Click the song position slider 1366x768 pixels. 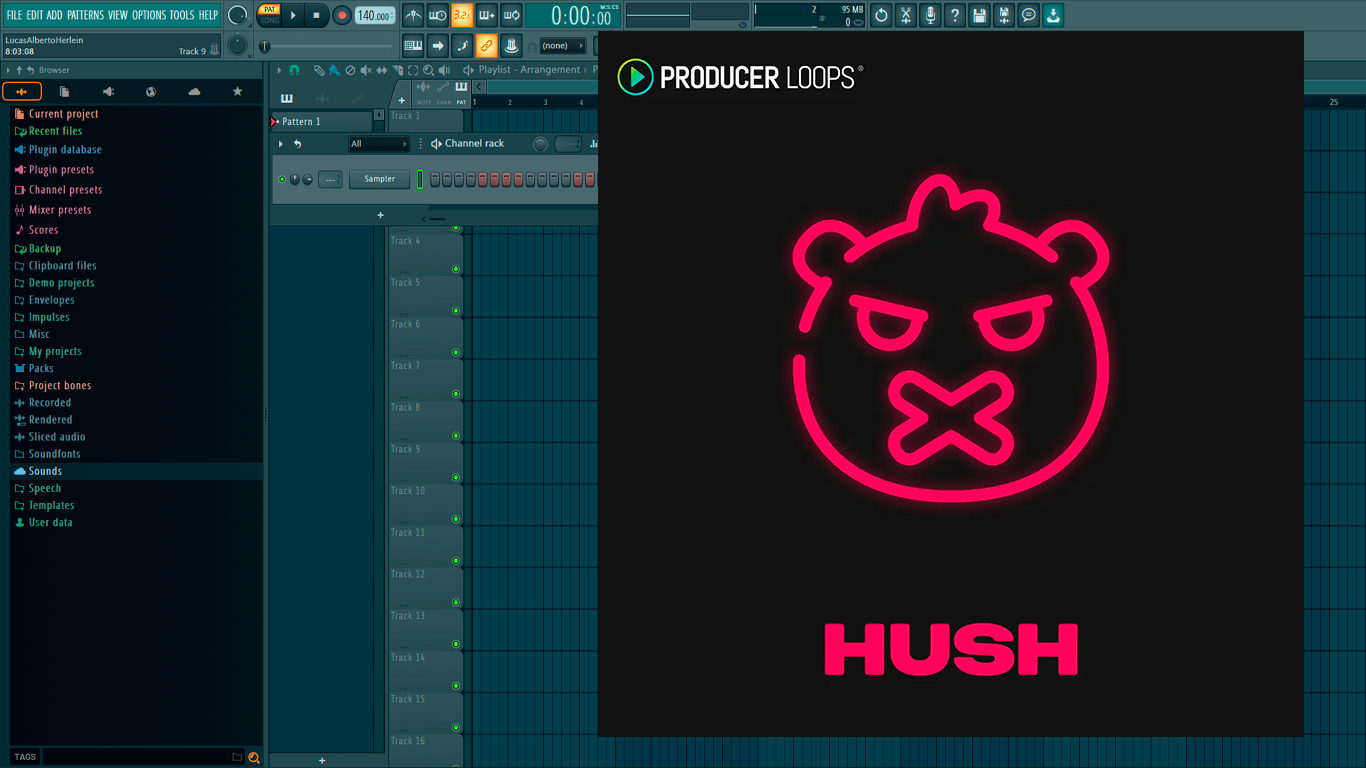[x=326, y=46]
